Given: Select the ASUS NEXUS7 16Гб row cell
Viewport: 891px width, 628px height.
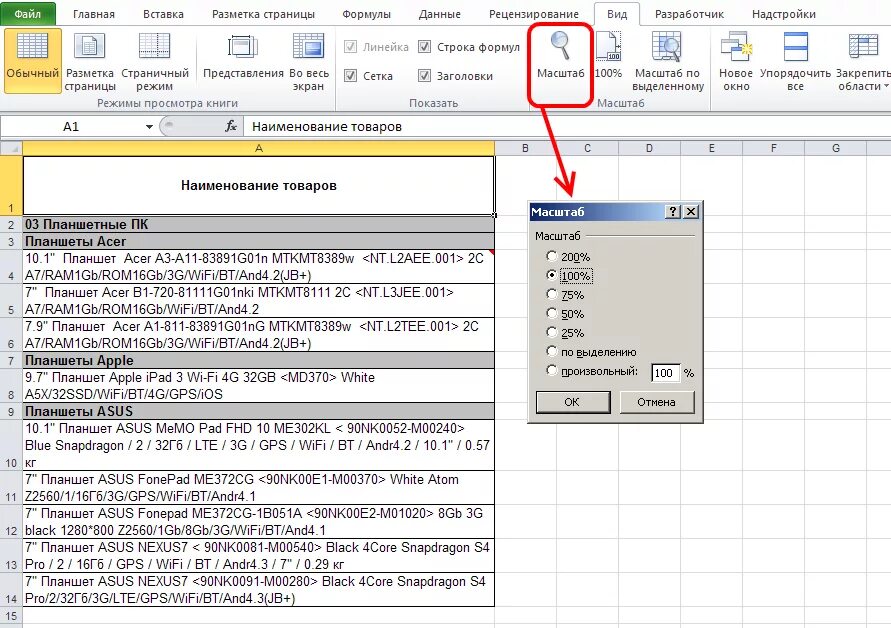Looking at the screenshot, I should [x=259, y=555].
